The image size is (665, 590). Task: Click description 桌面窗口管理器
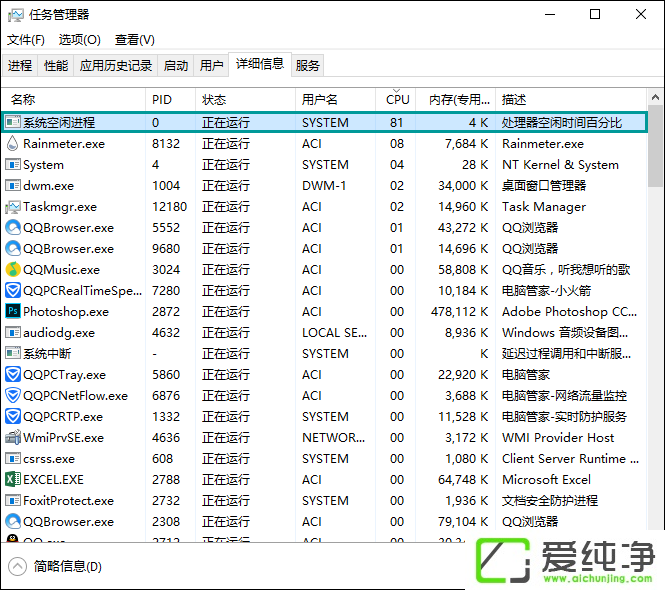click(544, 185)
